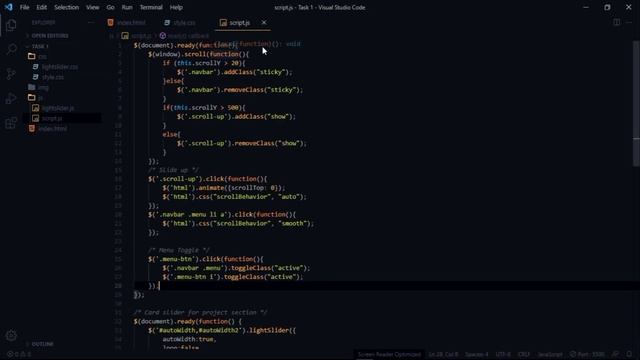Change the UTF-8 encoding
The height and width of the screenshot is (360, 640).
point(503,354)
